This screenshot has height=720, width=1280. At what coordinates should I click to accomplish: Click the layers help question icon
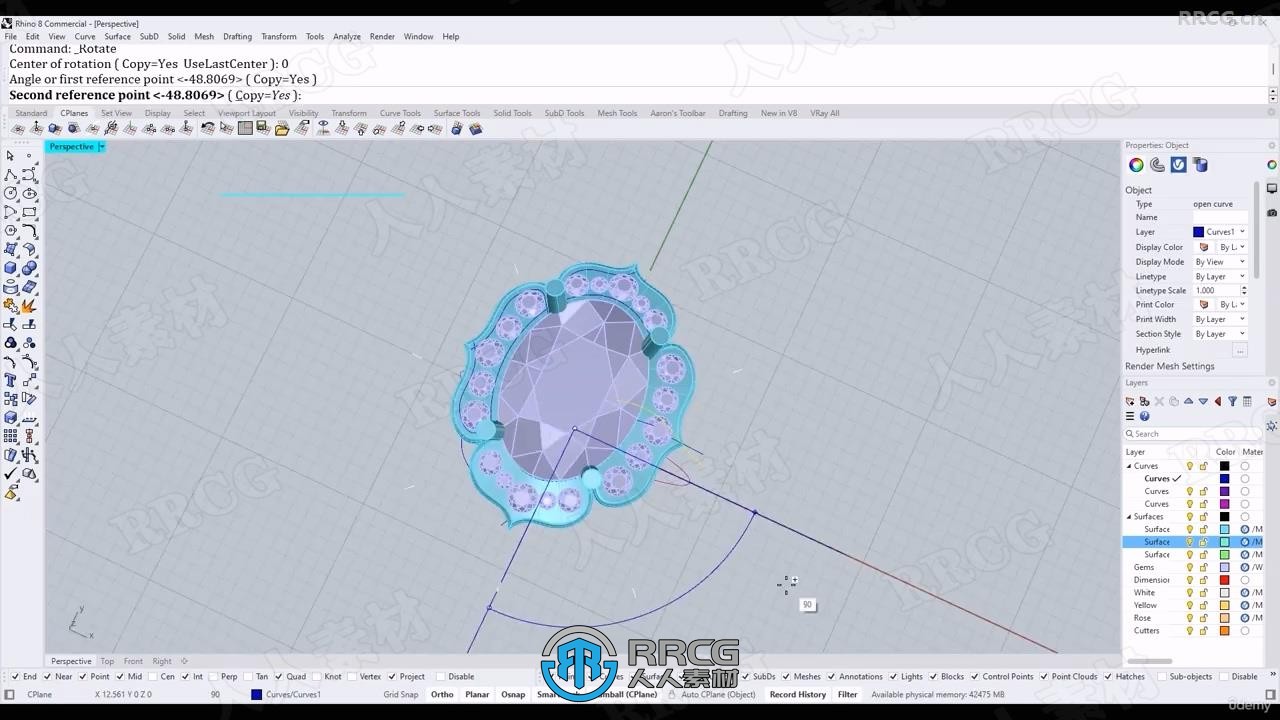pyautogui.click(x=1144, y=416)
